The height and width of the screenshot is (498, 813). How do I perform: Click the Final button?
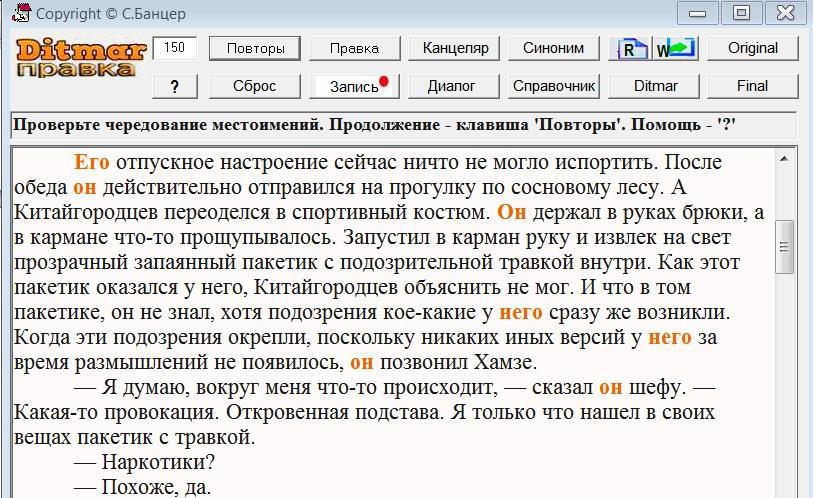(753, 86)
